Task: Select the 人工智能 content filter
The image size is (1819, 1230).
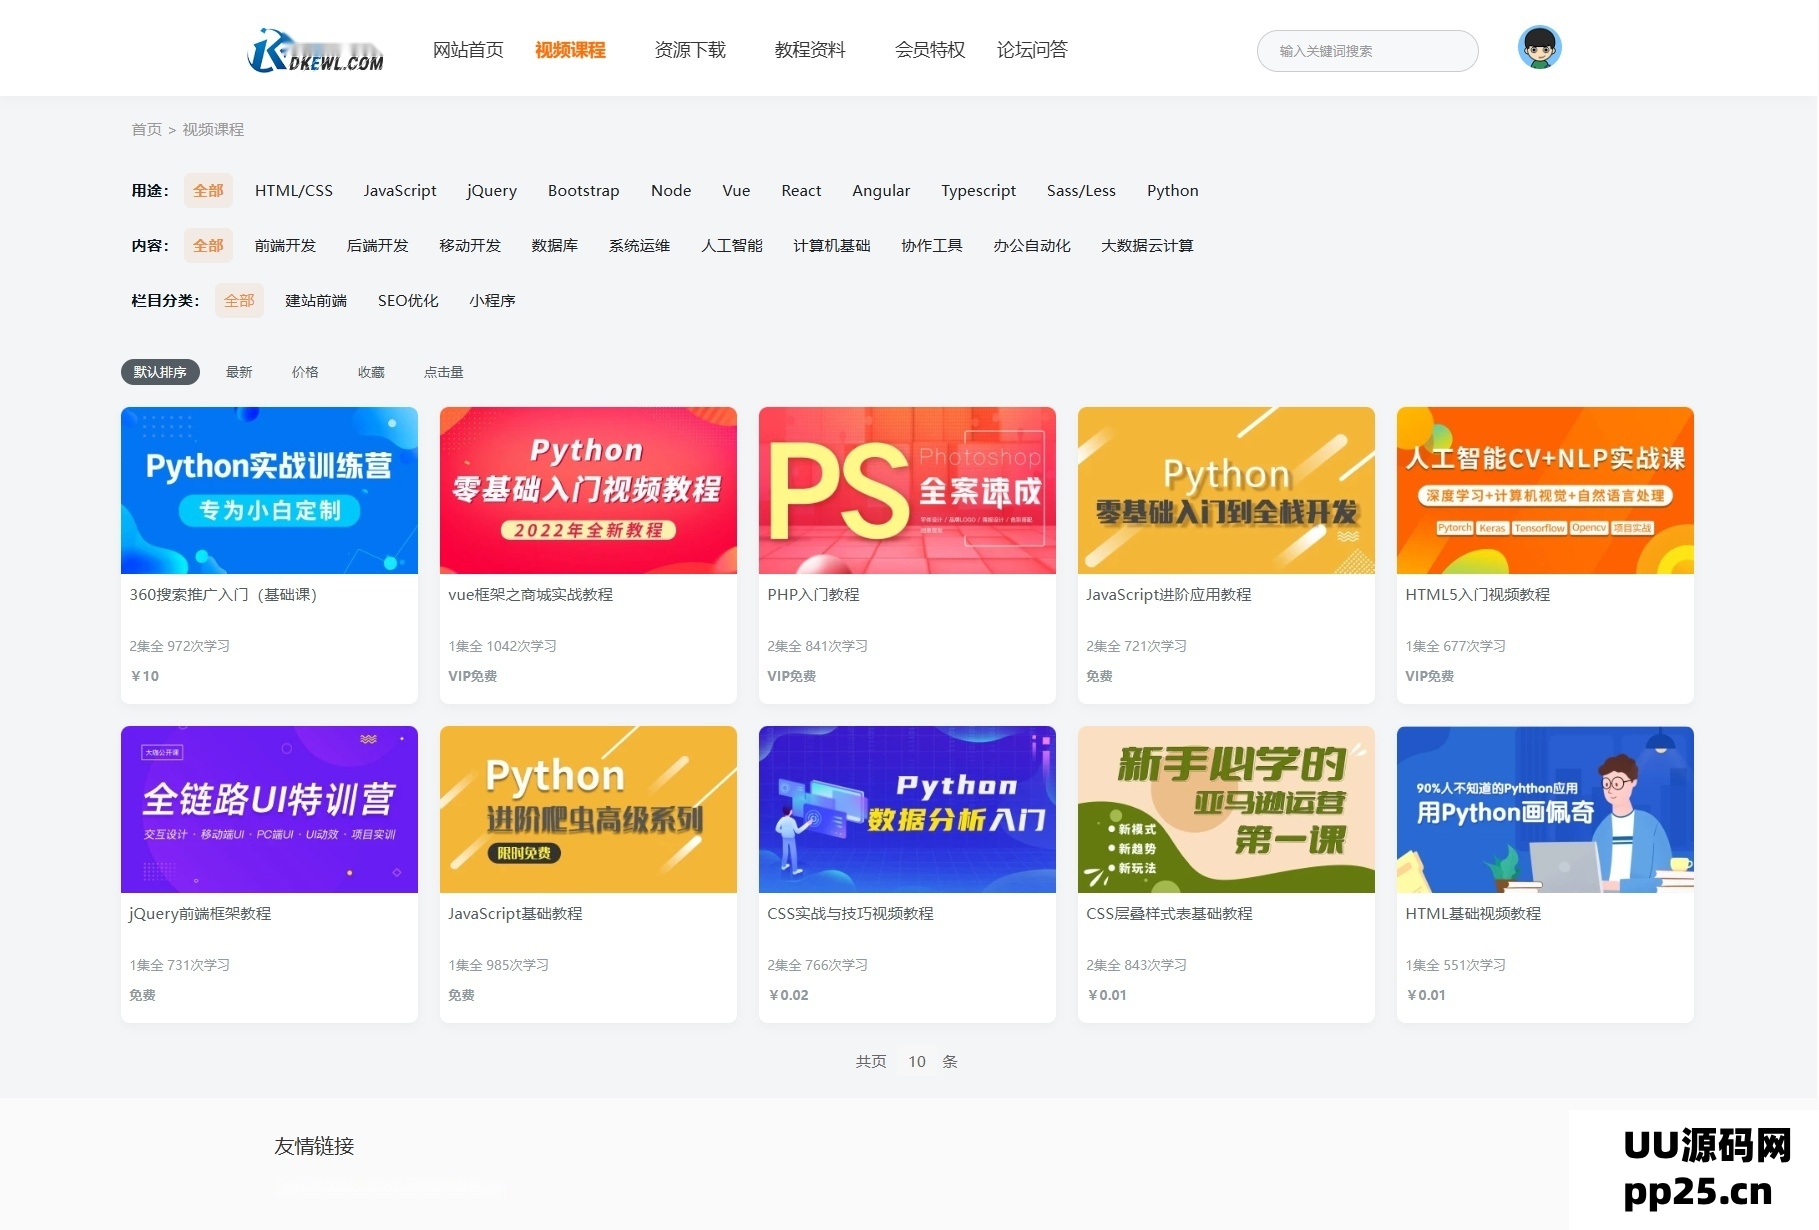Action: (x=731, y=246)
